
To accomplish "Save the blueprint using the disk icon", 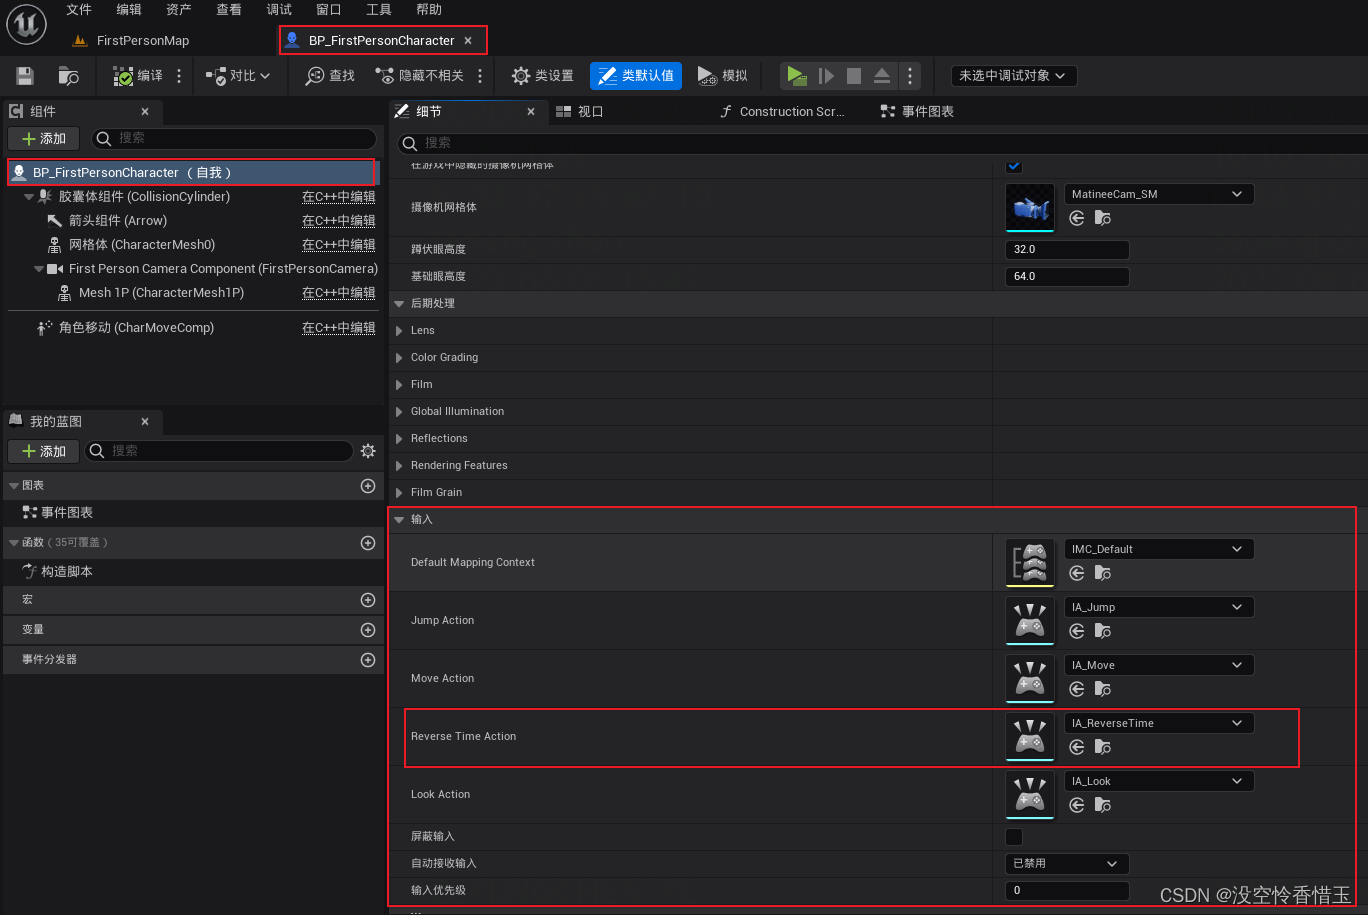I will tap(22, 75).
